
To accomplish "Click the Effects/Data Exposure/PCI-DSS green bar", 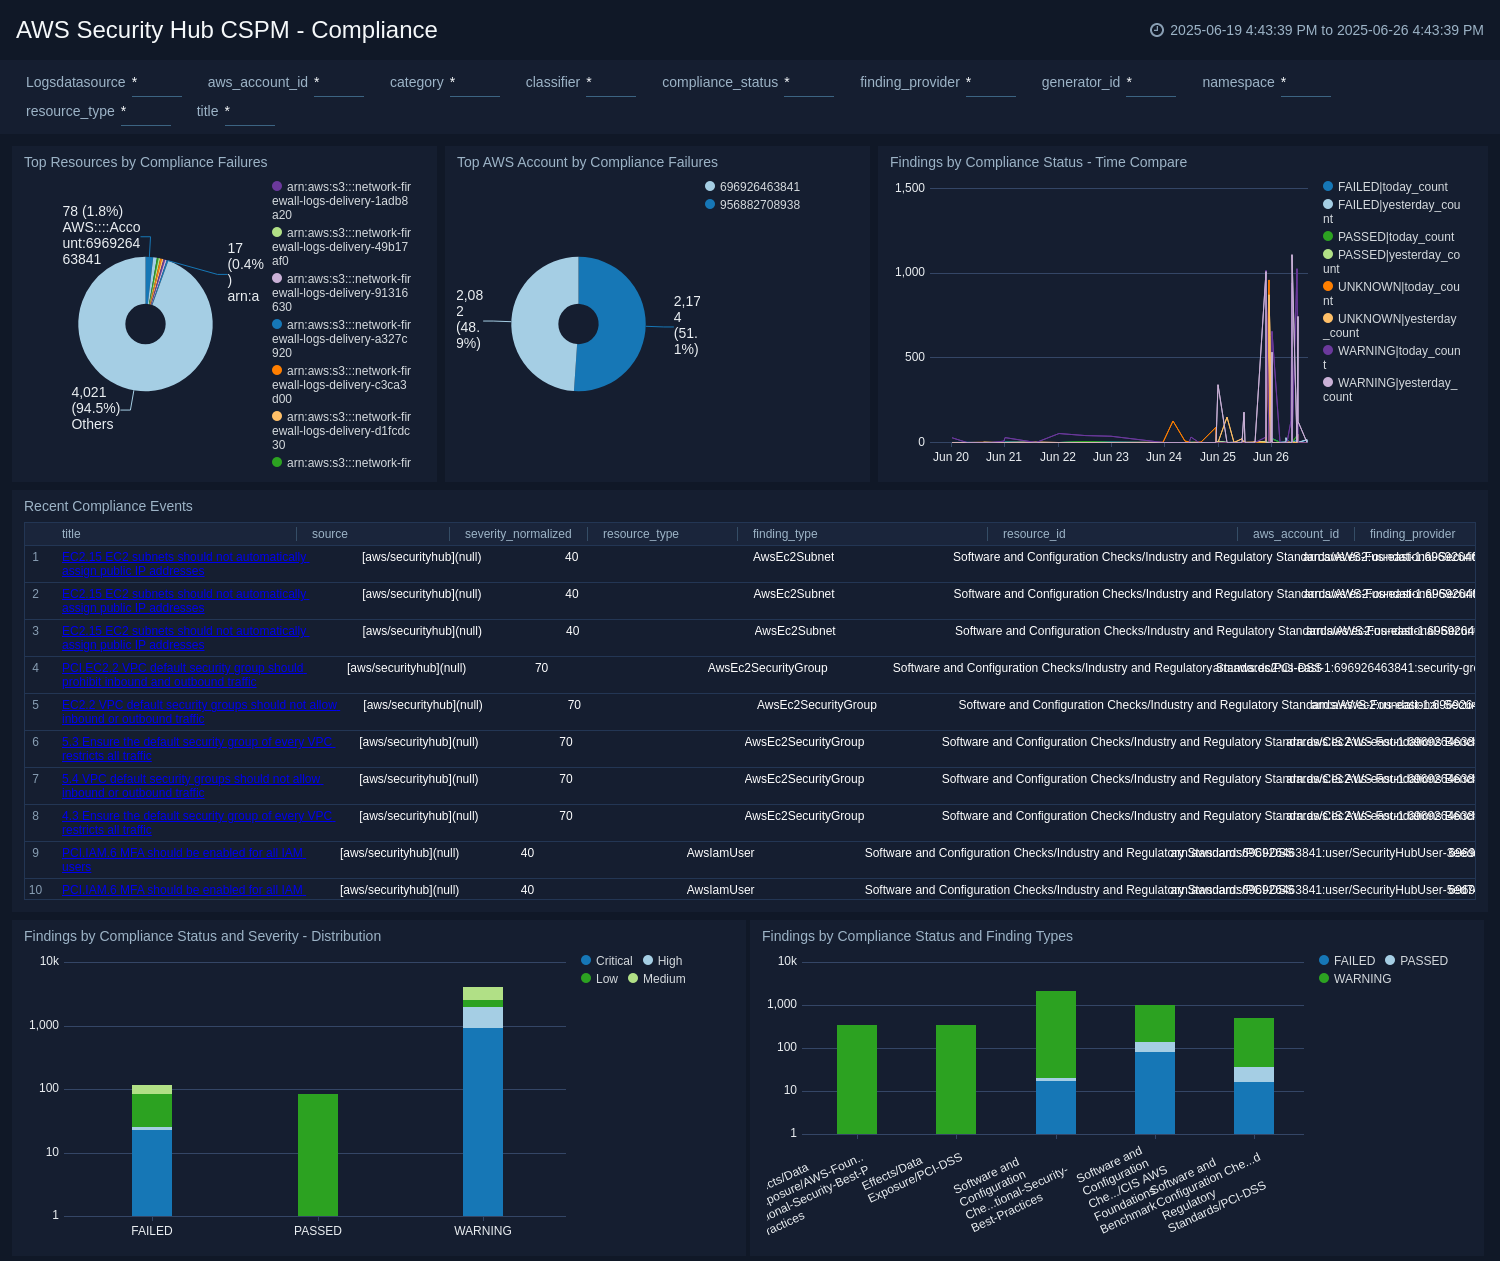I will point(956,1080).
